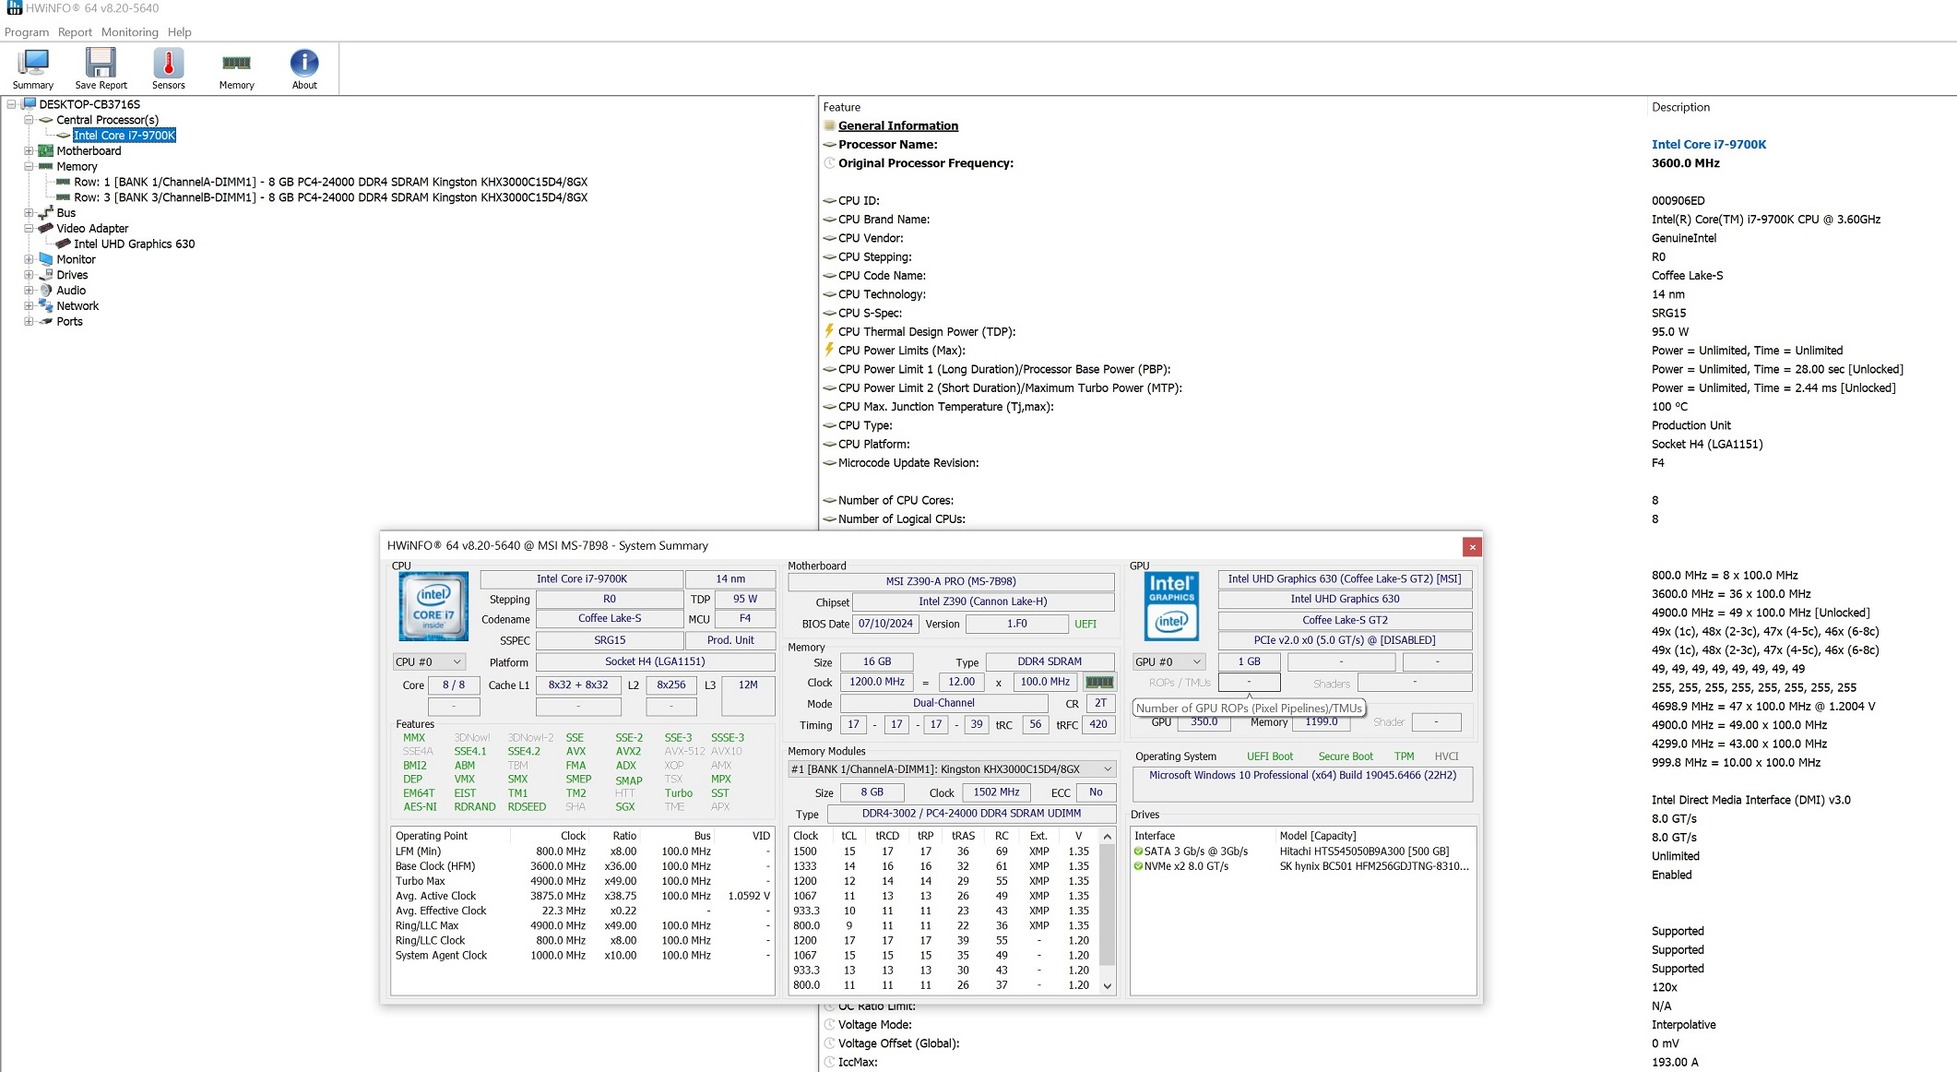Viewport: 1957px width, 1072px height.
Task: Select the Ports tree item label
Action: tap(69, 322)
